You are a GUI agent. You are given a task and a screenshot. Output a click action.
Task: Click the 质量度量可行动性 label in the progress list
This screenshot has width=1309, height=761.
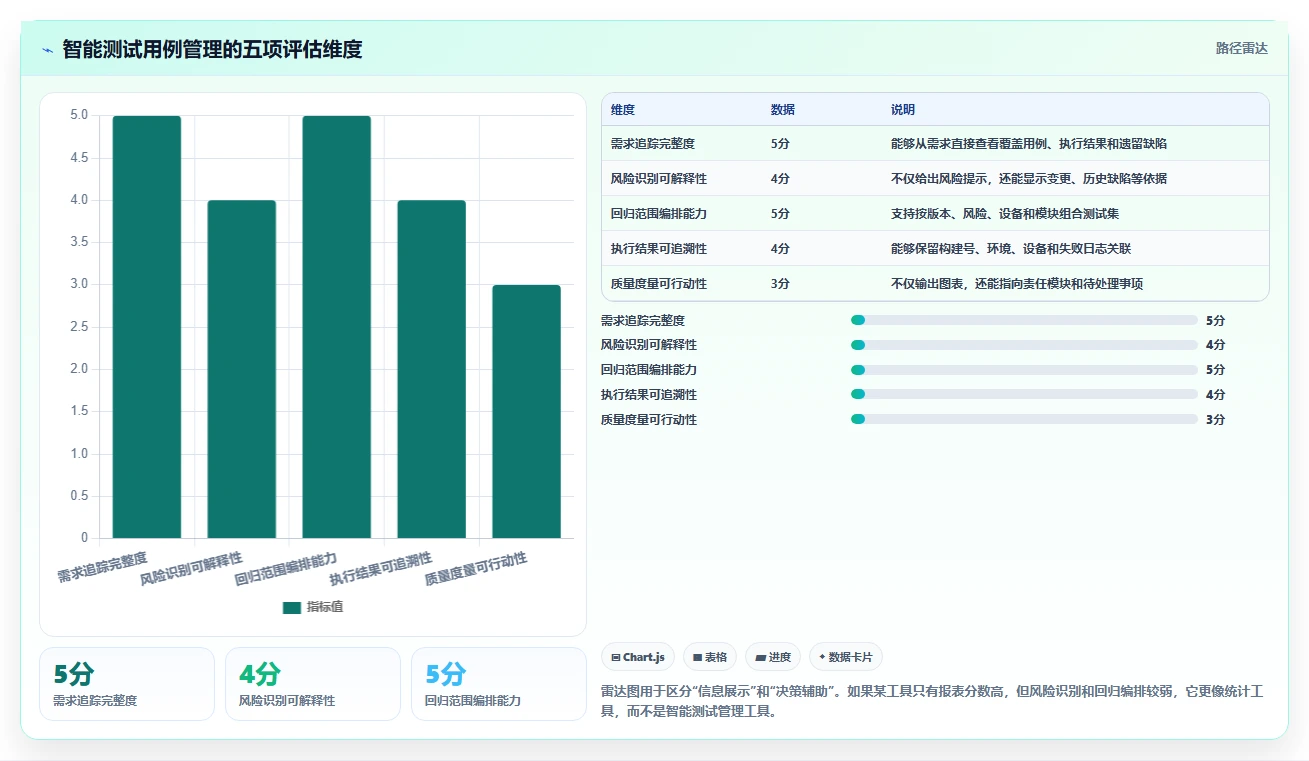(x=649, y=420)
